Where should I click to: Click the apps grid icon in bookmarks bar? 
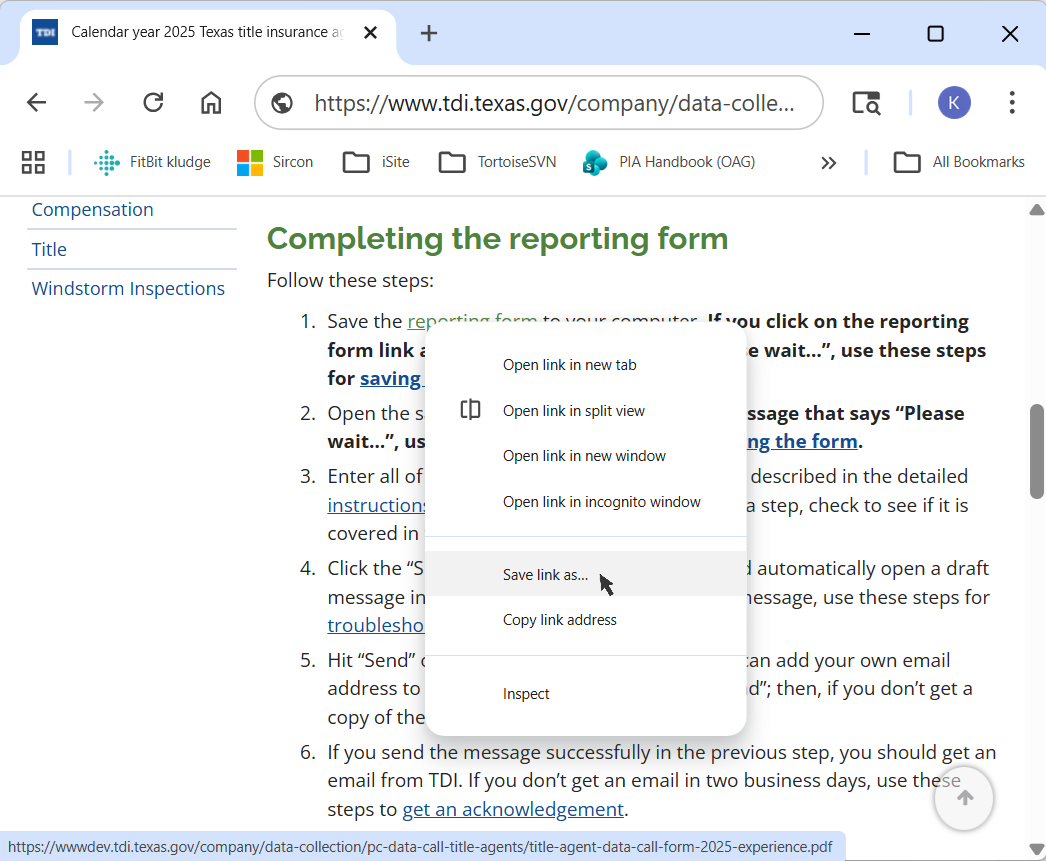pyautogui.click(x=33, y=162)
